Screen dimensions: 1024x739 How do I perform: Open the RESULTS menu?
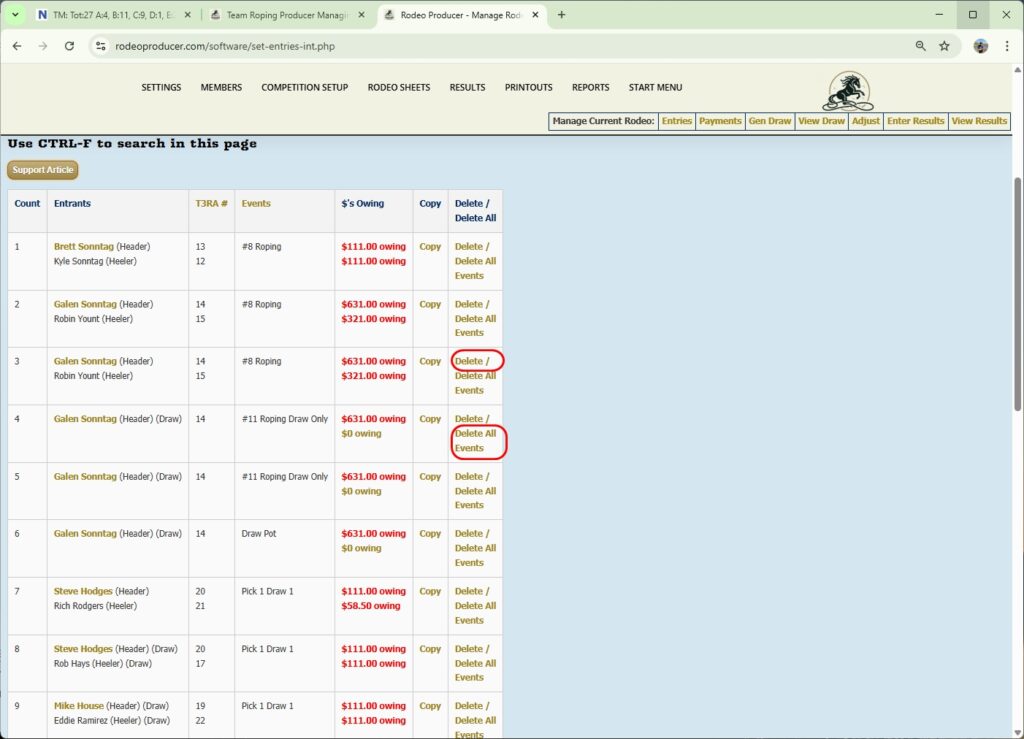pyautogui.click(x=468, y=87)
